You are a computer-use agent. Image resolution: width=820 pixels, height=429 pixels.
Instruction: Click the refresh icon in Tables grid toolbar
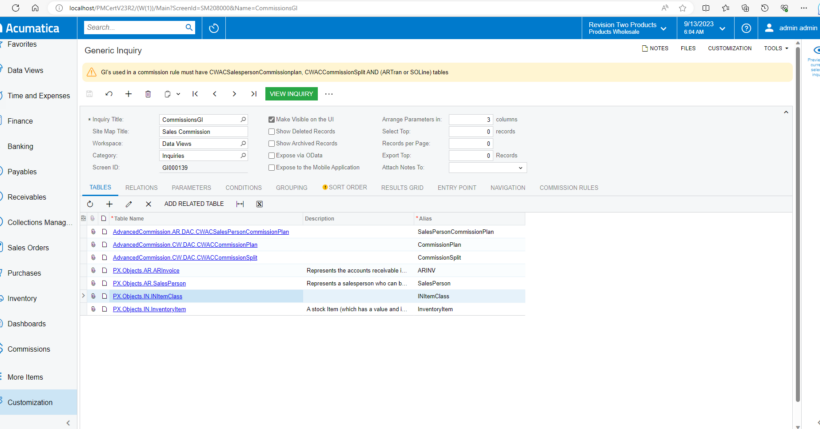(90, 204)
